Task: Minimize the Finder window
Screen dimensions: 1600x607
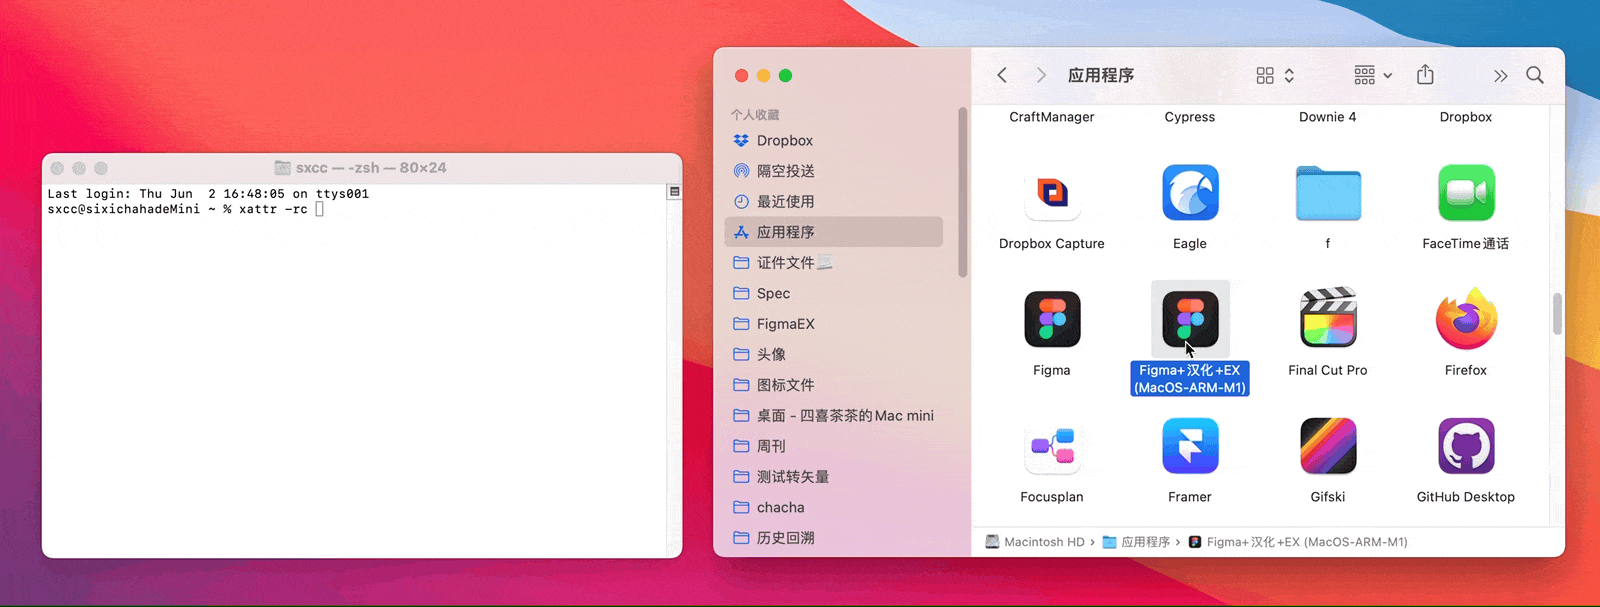Action: (763, 75)
